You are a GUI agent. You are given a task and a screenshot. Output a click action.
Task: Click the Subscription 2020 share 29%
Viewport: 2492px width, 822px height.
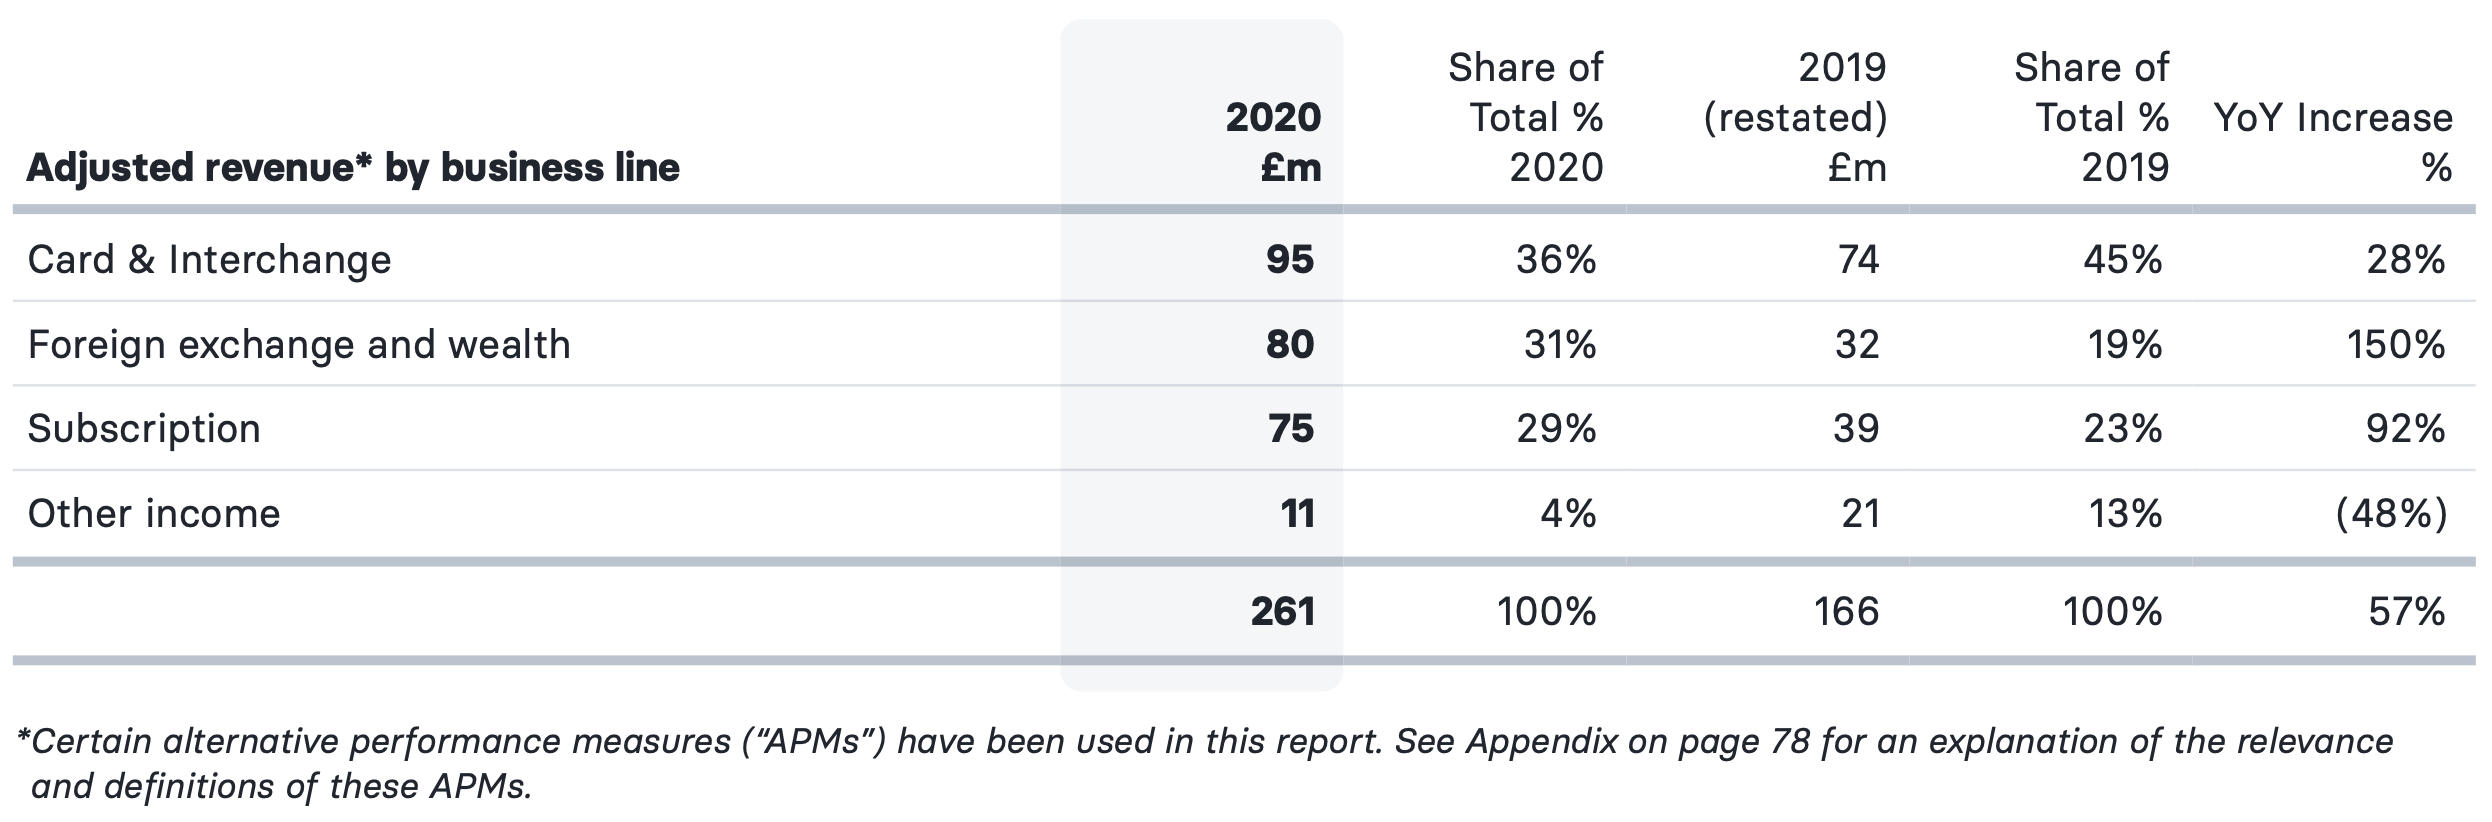(1557, 429)
